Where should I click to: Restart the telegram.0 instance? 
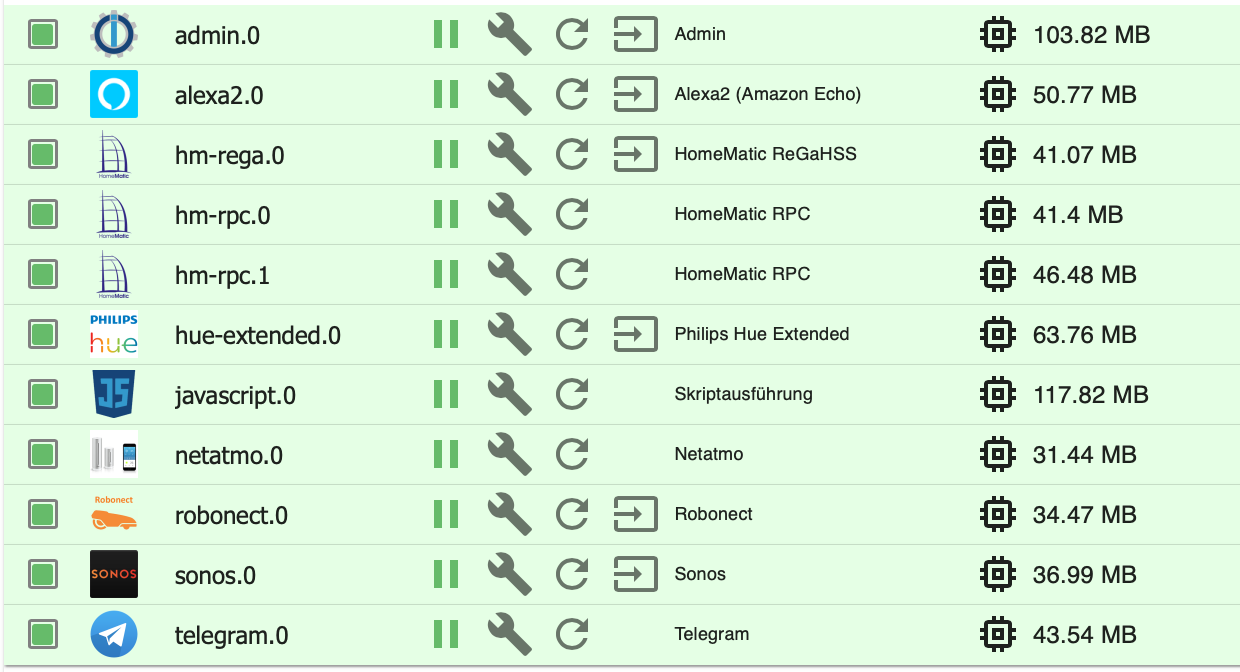(572, 635)
